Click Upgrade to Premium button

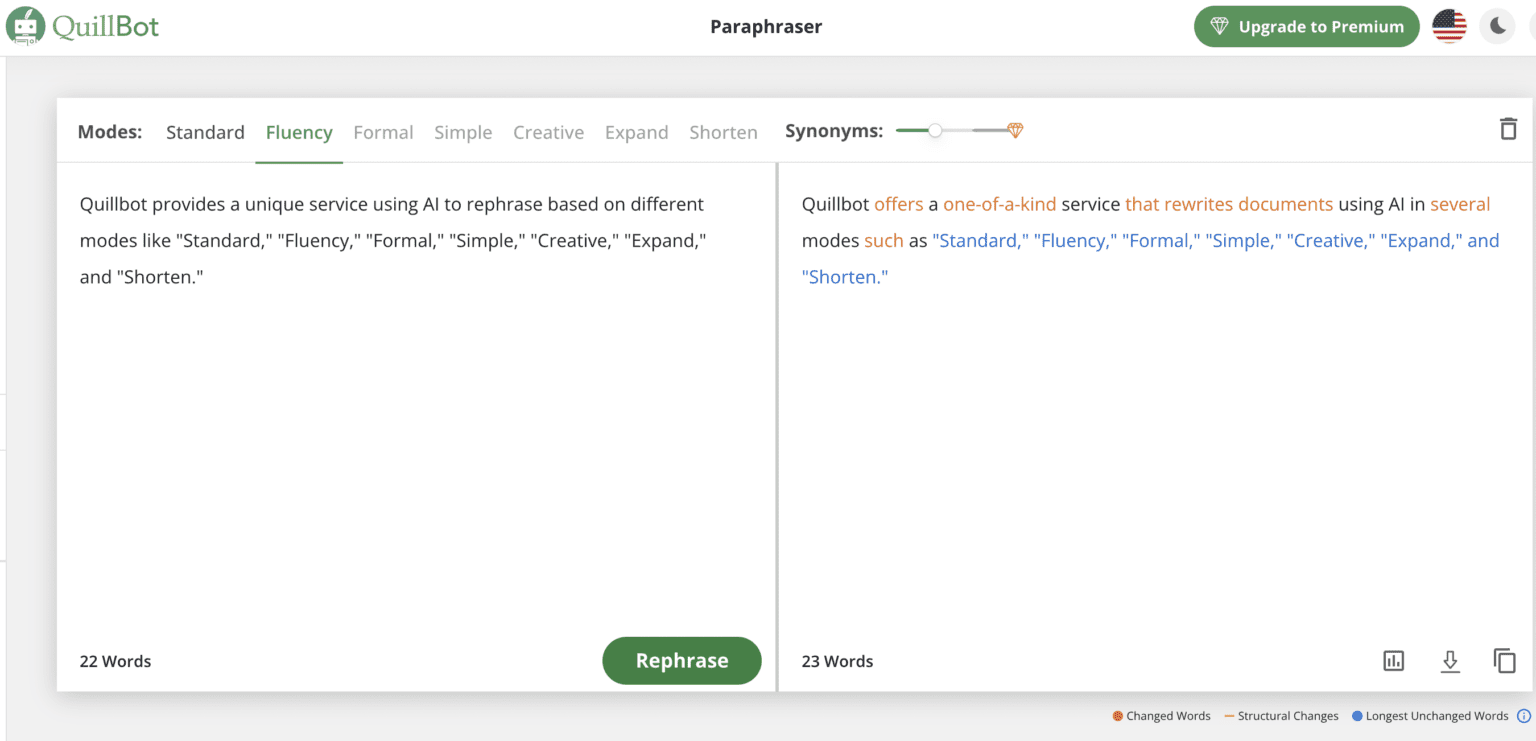pos(1306,27)
